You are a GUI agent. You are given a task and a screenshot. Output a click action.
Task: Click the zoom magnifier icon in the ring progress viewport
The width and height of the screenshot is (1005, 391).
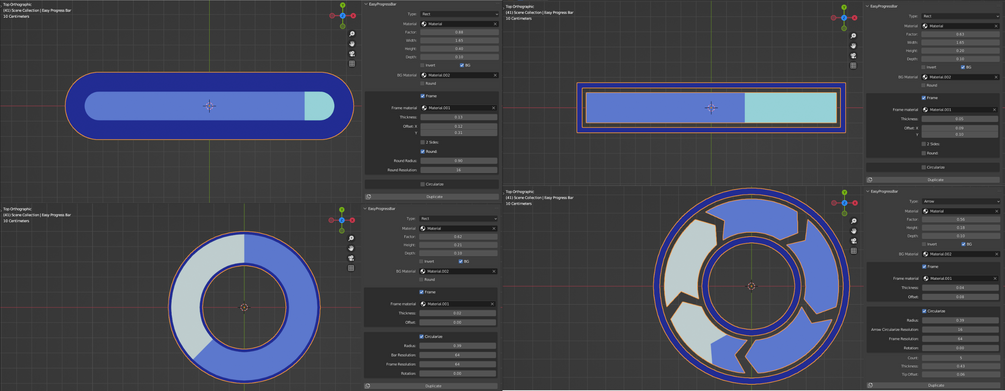[x=351, y=238]
